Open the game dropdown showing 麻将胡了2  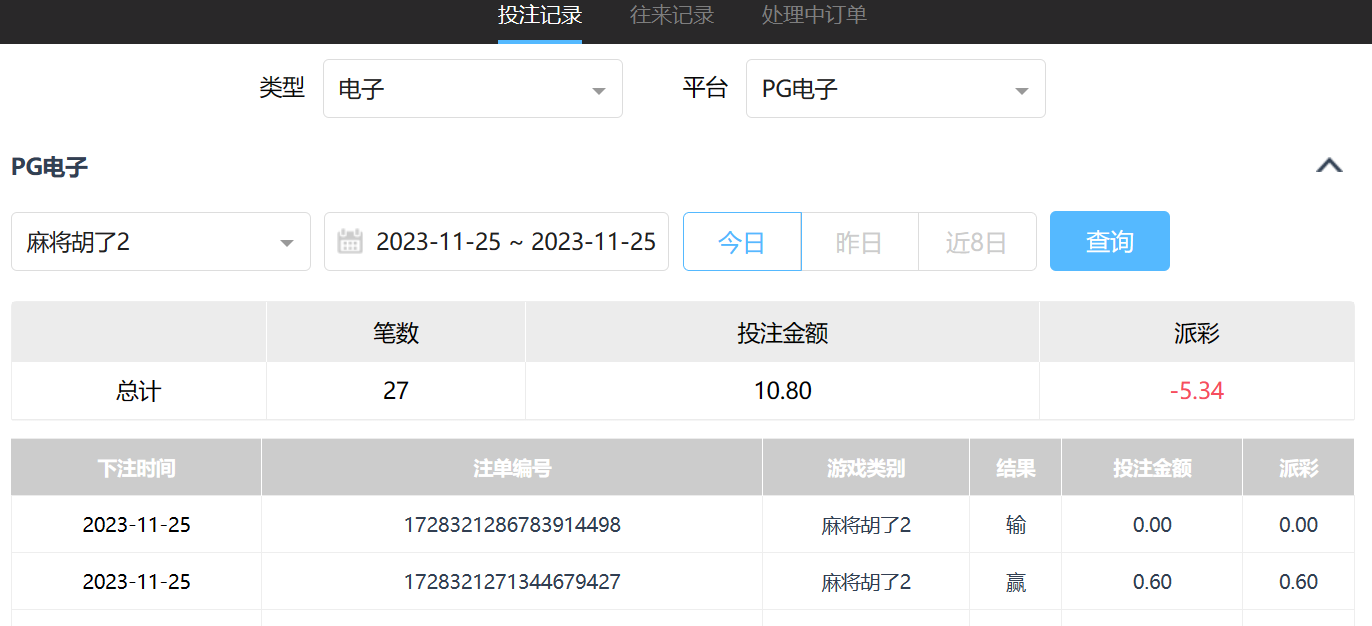(x=161, y=242)
